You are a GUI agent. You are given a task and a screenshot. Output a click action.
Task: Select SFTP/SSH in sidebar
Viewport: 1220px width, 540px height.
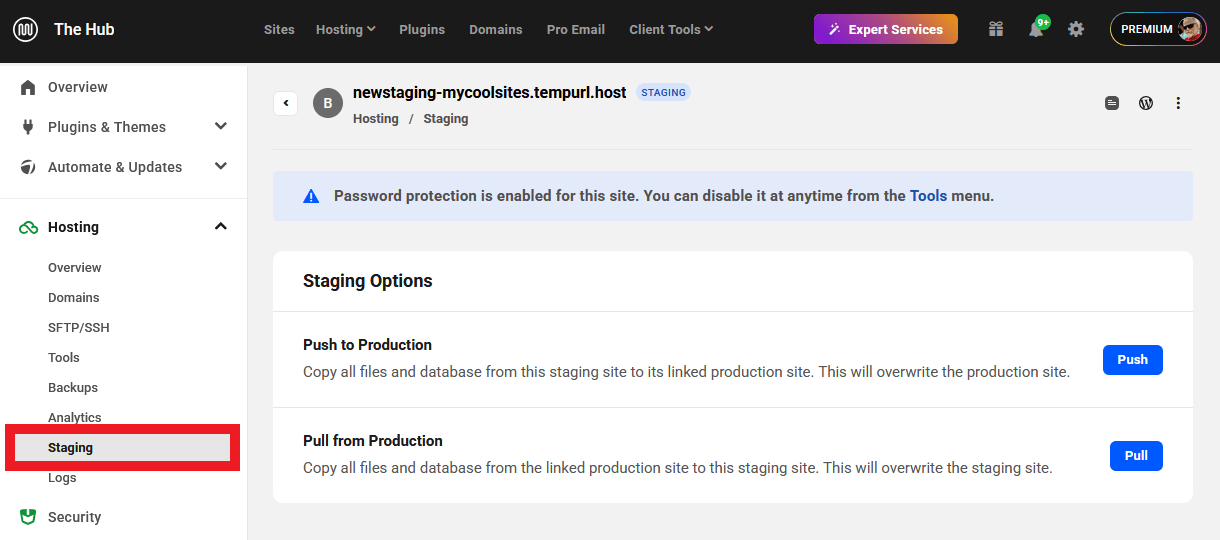pos(79,328)
